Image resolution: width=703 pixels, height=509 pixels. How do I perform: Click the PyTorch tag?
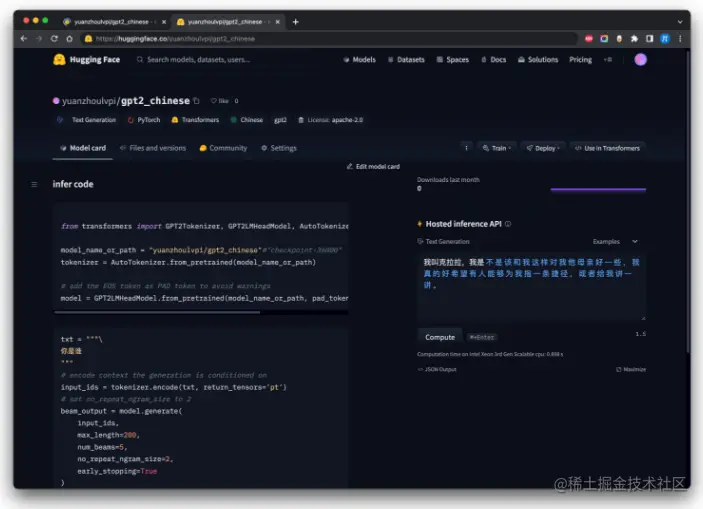(x=144, y=120)
